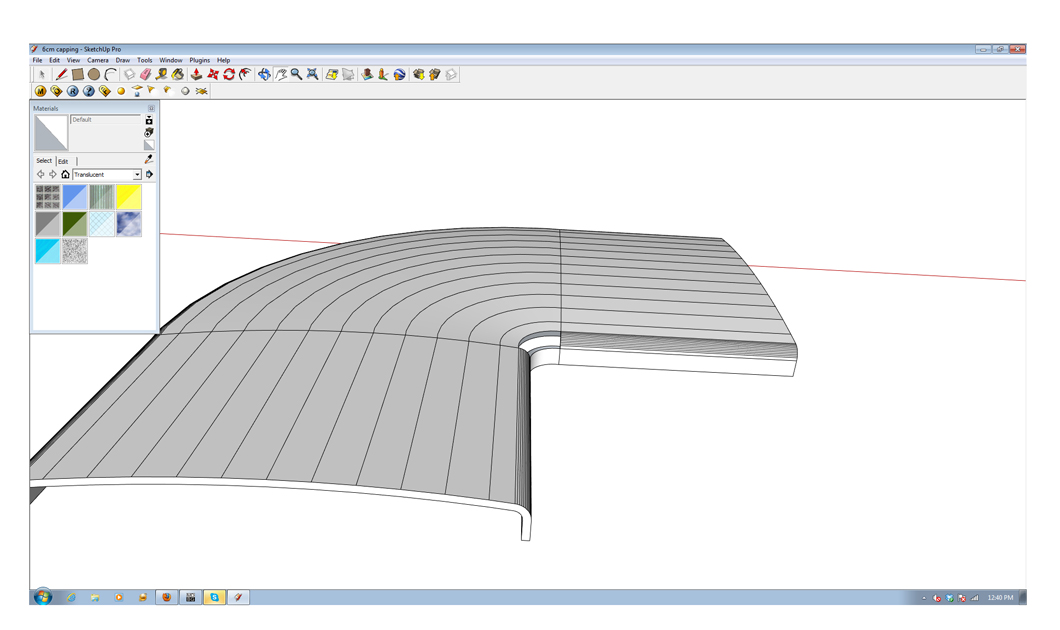Click the blue question mark plugin icon

(x=89, y=91)
